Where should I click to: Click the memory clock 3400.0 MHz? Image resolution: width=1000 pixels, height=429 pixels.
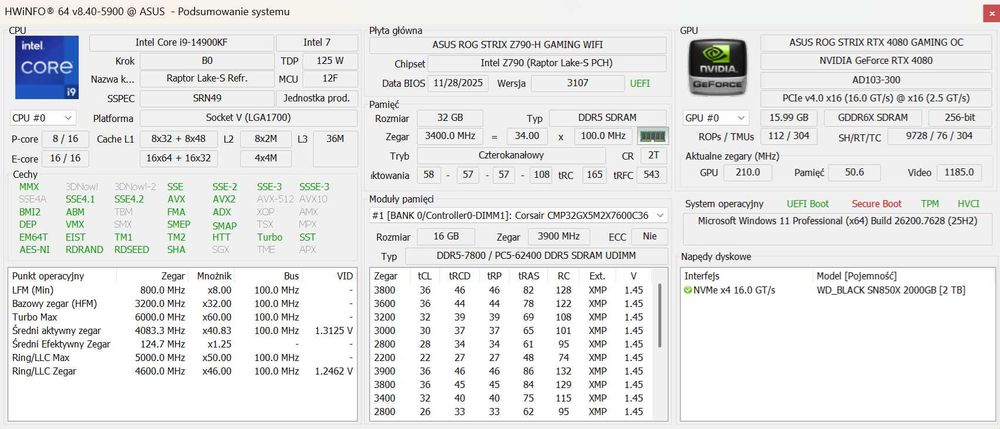(451, 136)
